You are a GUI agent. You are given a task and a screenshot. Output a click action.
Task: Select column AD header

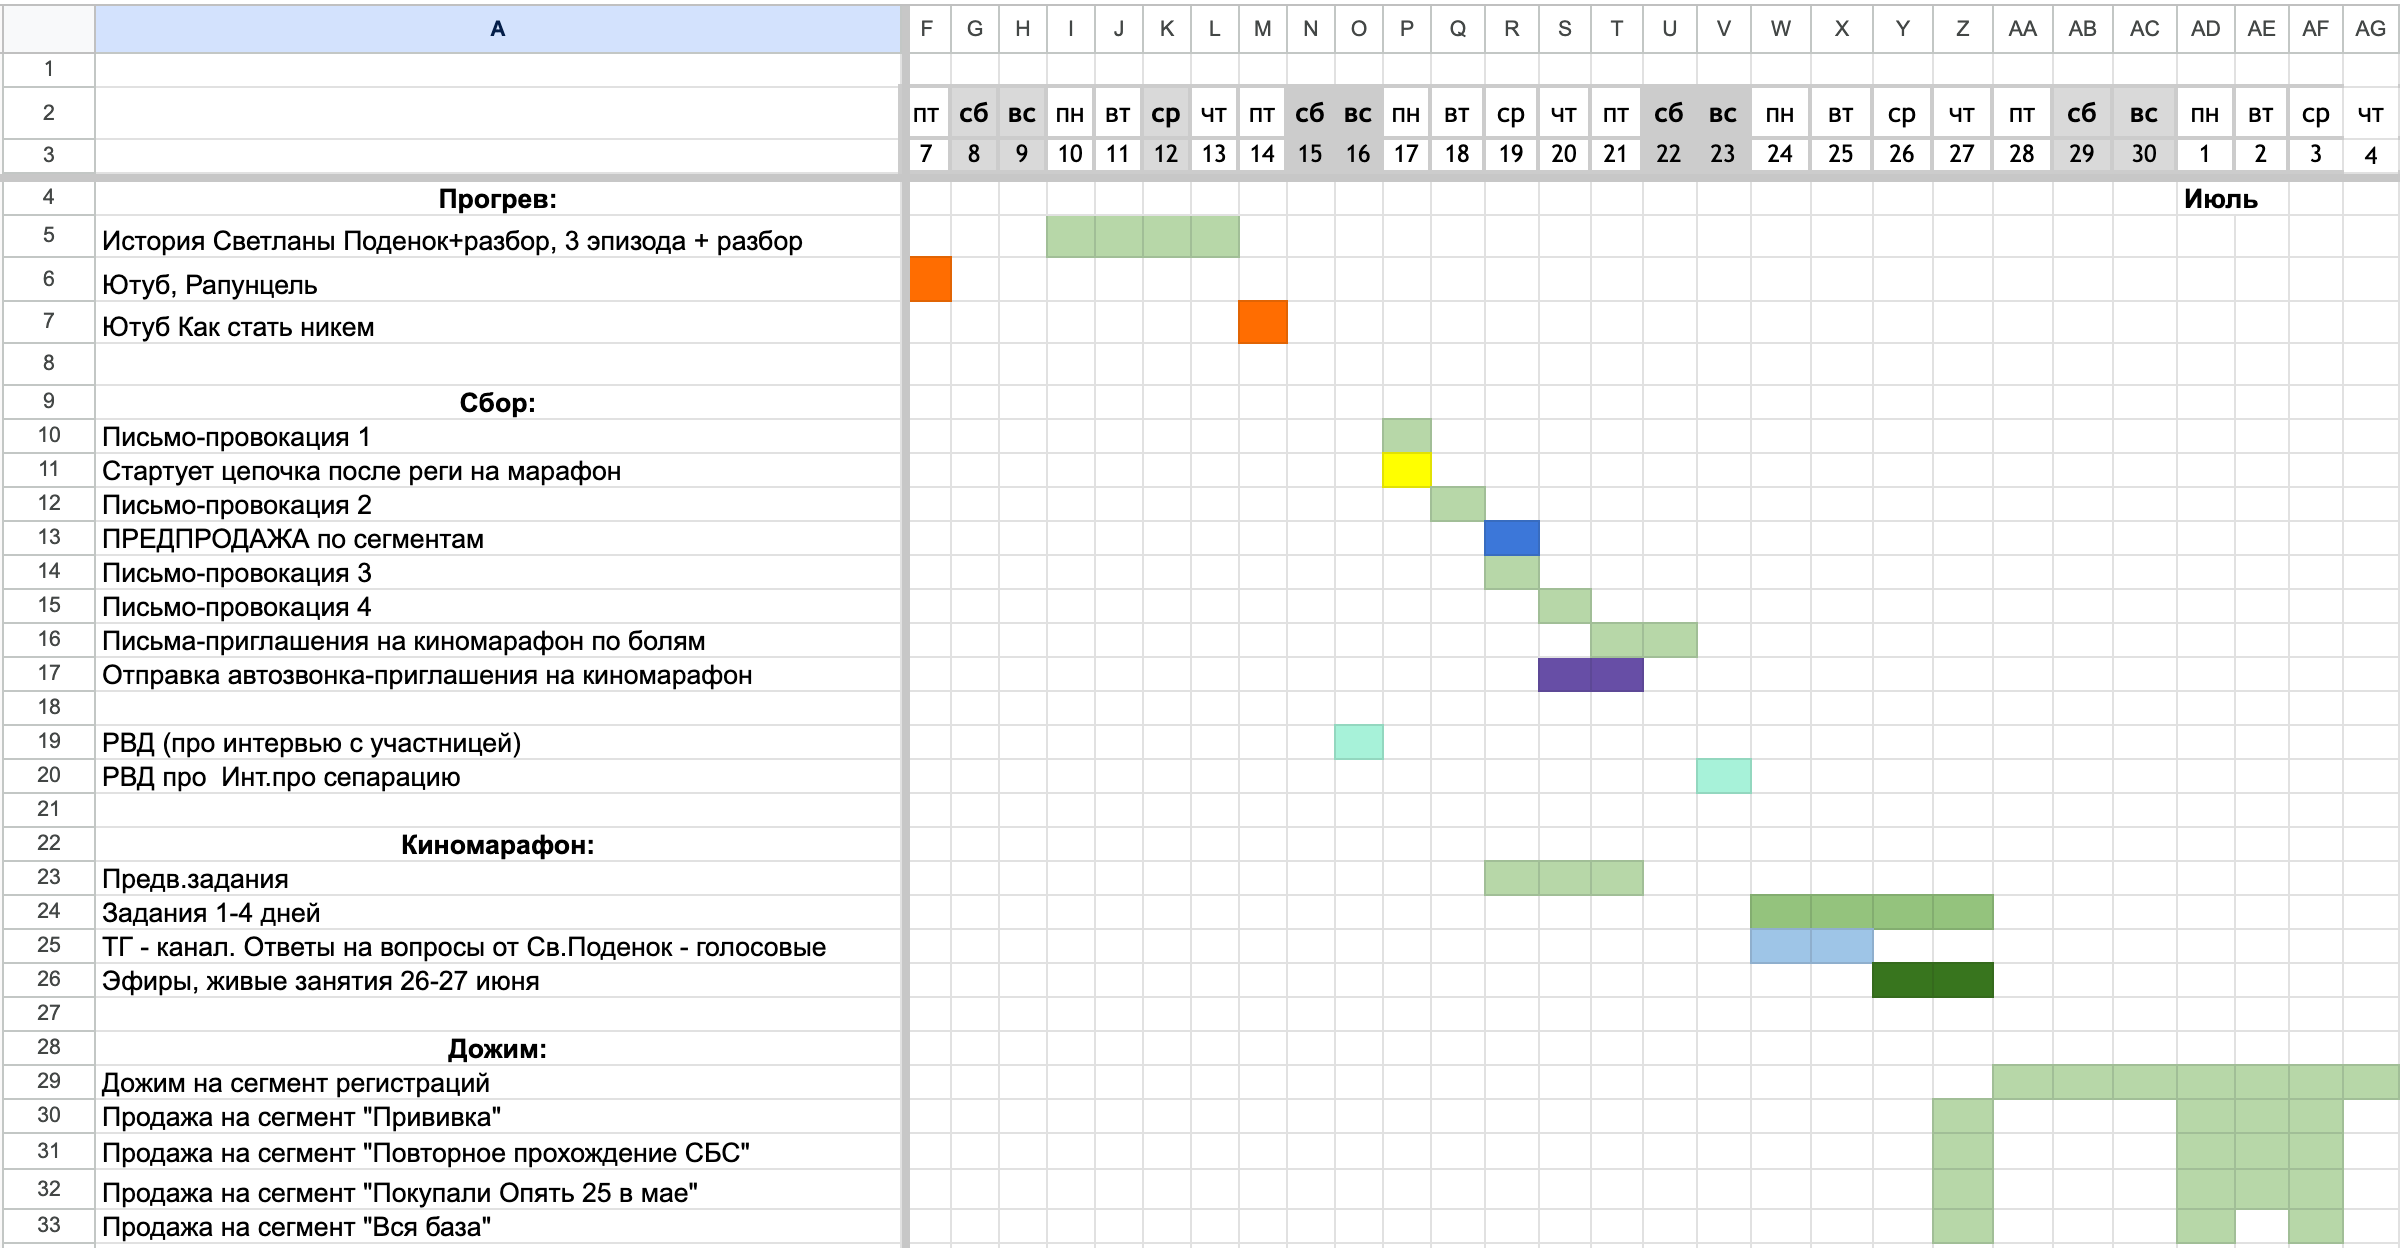click(2205, 28)
